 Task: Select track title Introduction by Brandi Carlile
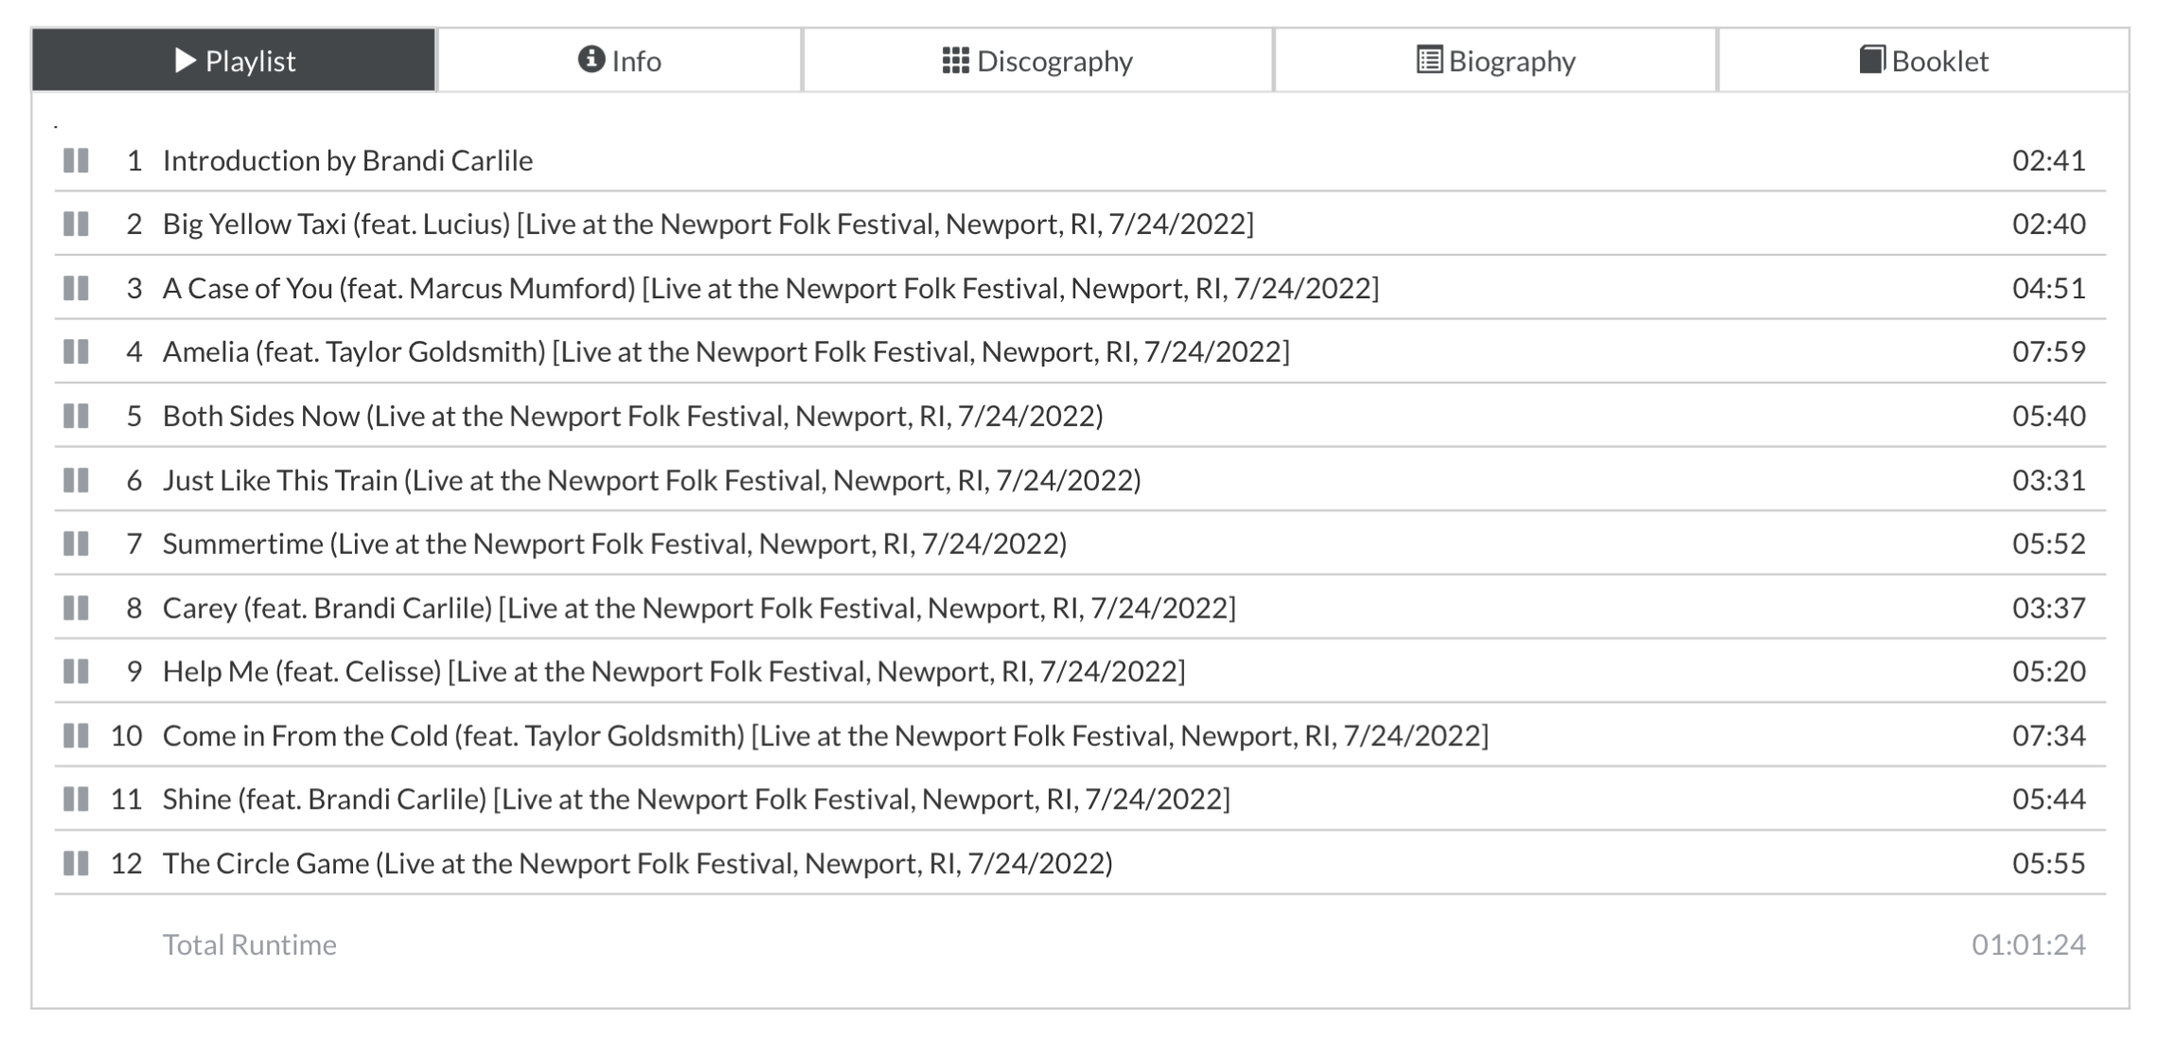click(x=348, y=160)
